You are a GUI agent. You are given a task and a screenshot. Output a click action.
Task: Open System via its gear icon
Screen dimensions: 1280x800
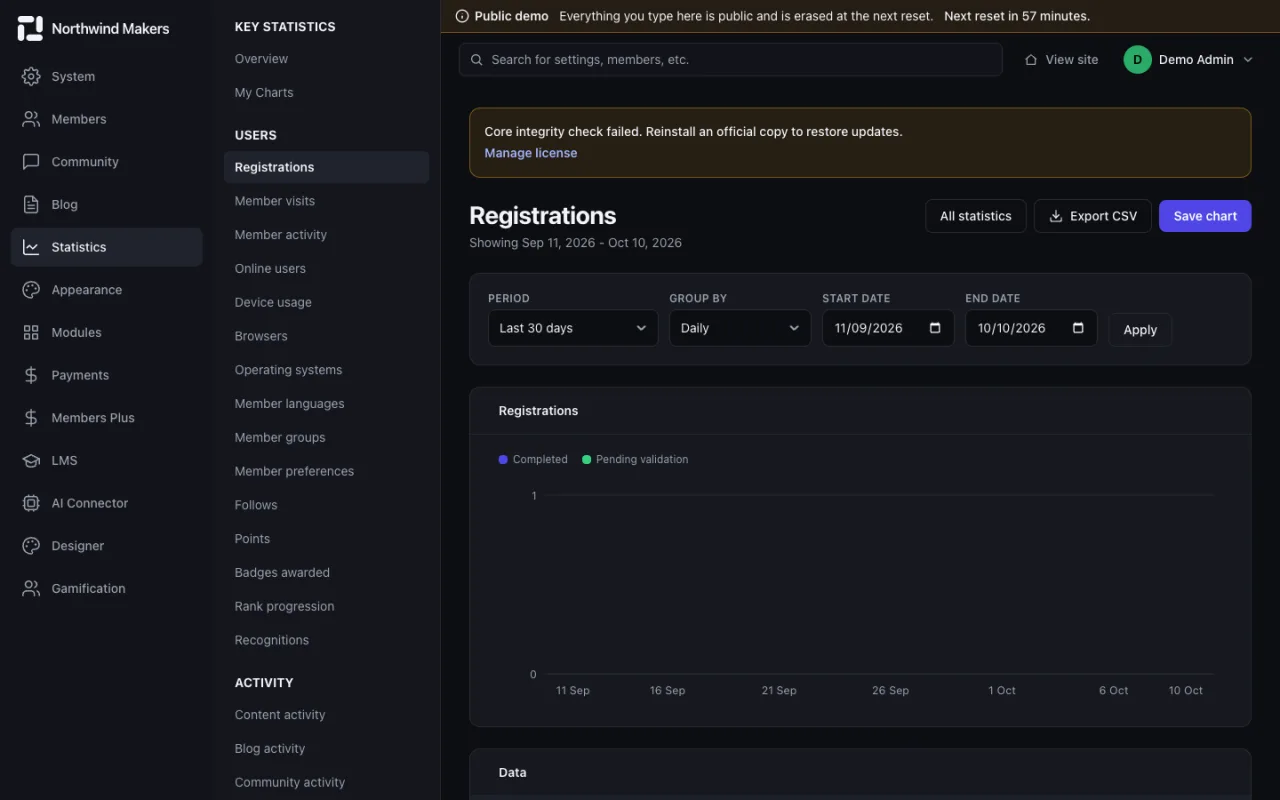pyautogui.click(x=31, y=76)
